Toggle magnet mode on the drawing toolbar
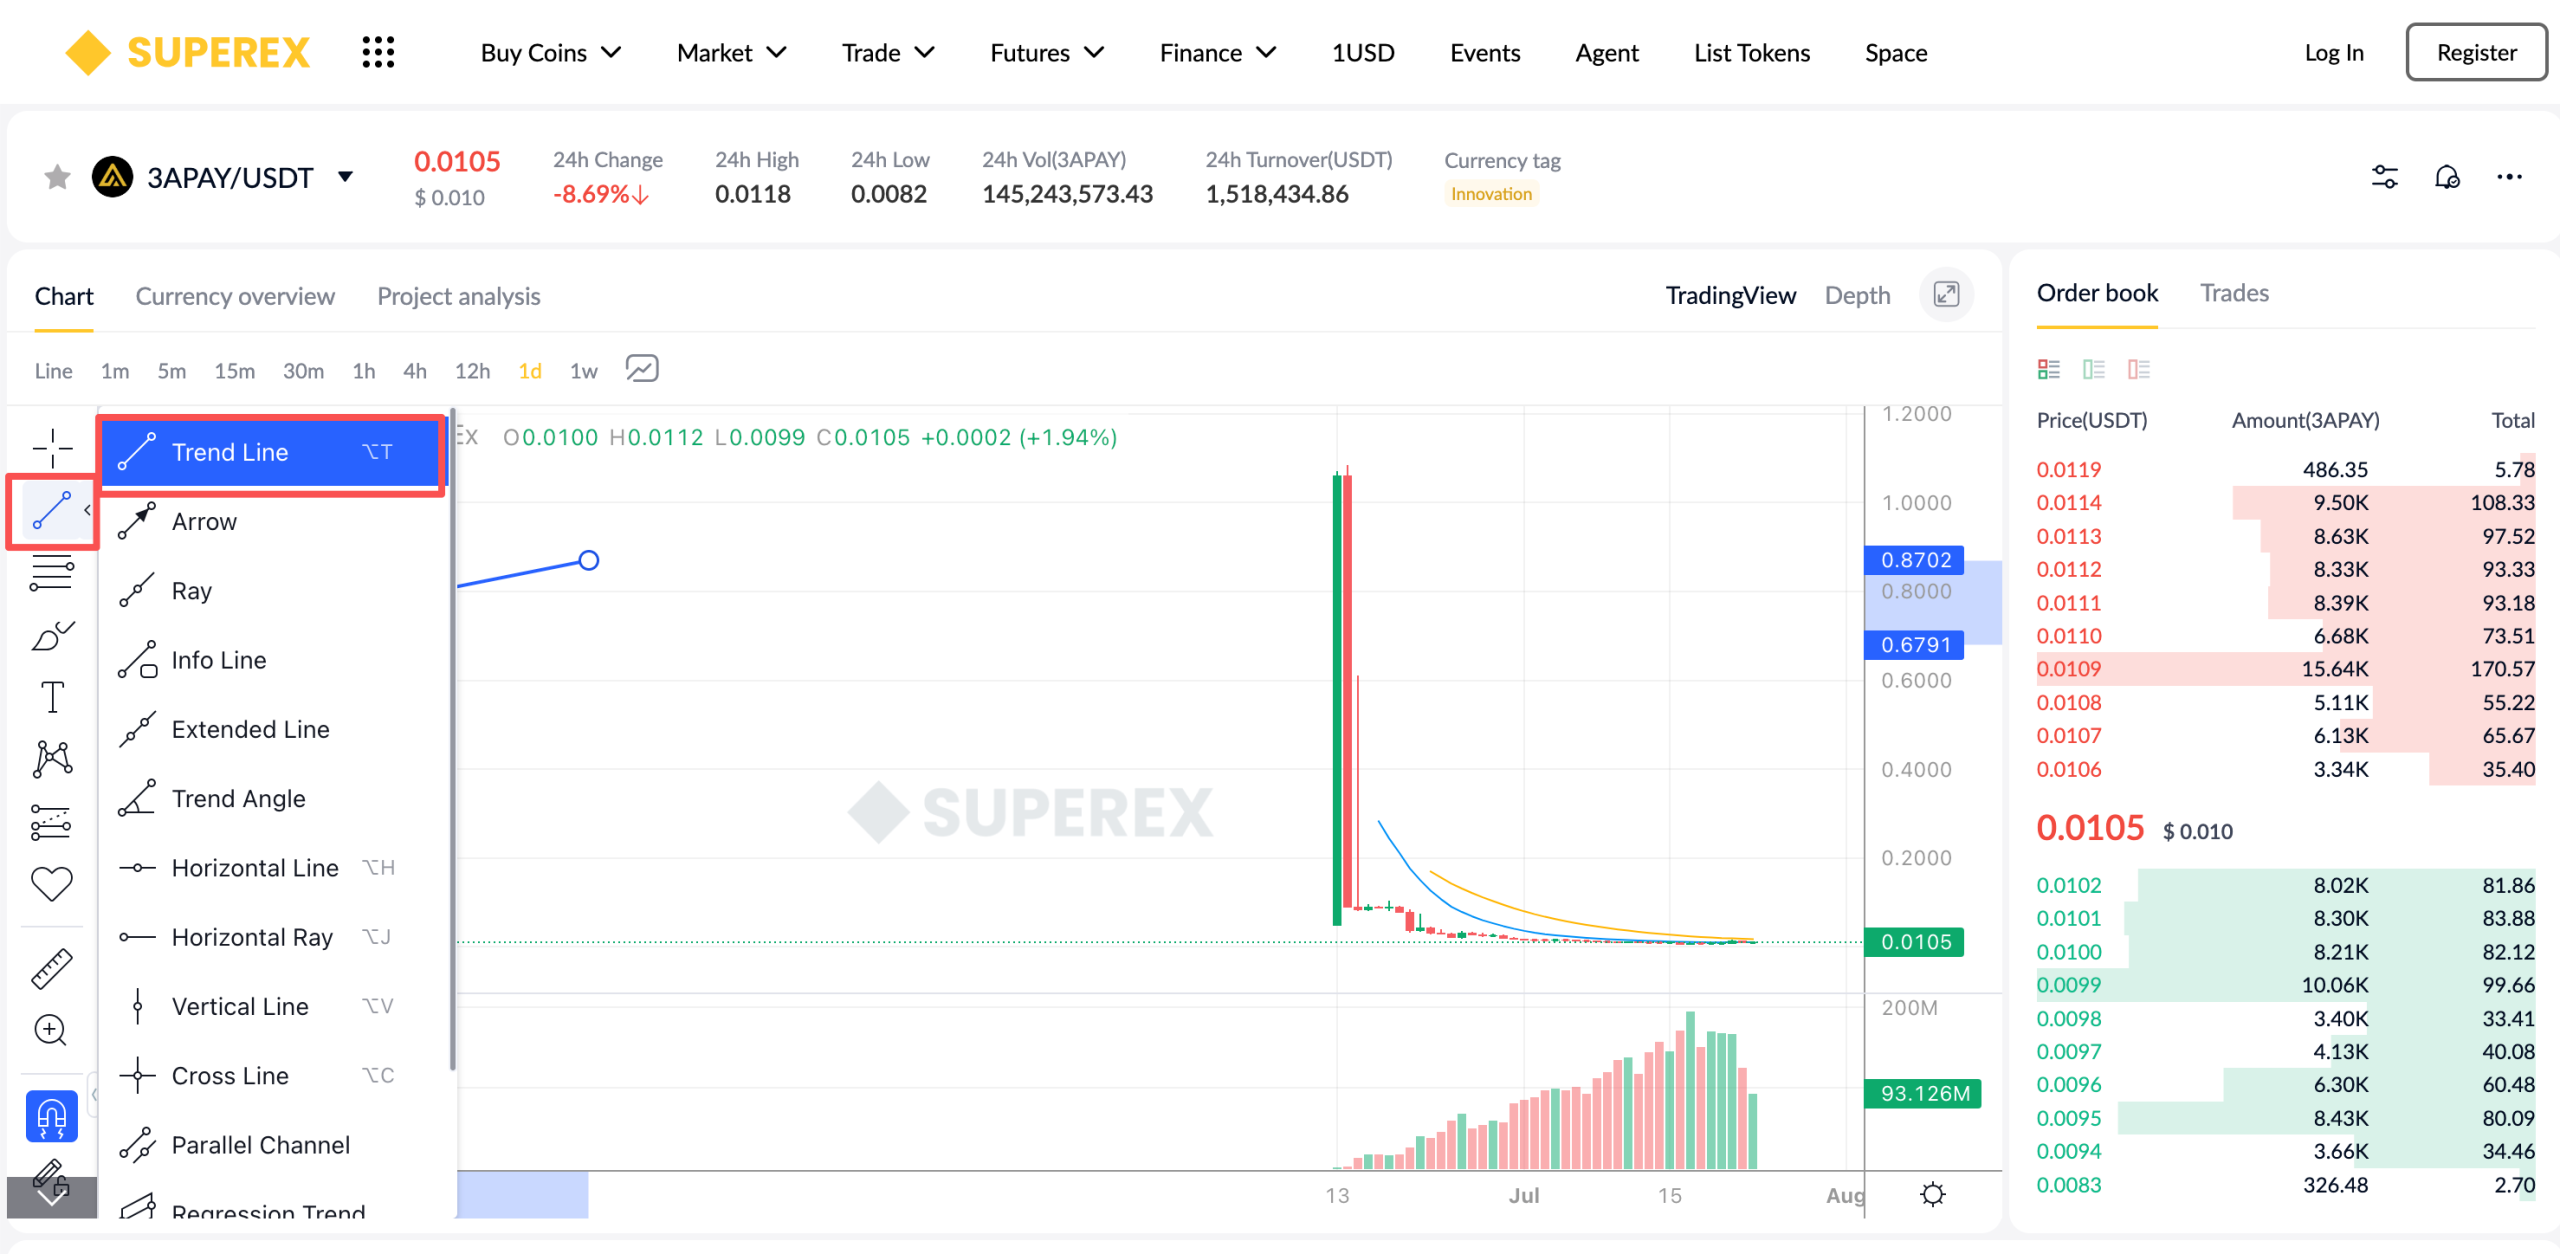Screen dimensions: 2560x1254 point(52,1115)
